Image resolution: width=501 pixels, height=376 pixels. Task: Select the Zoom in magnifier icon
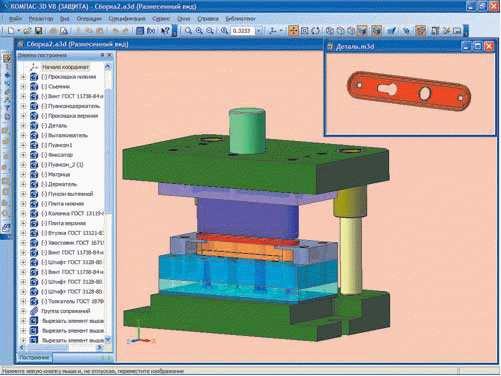pyautogui.click(x=199, y=31)
